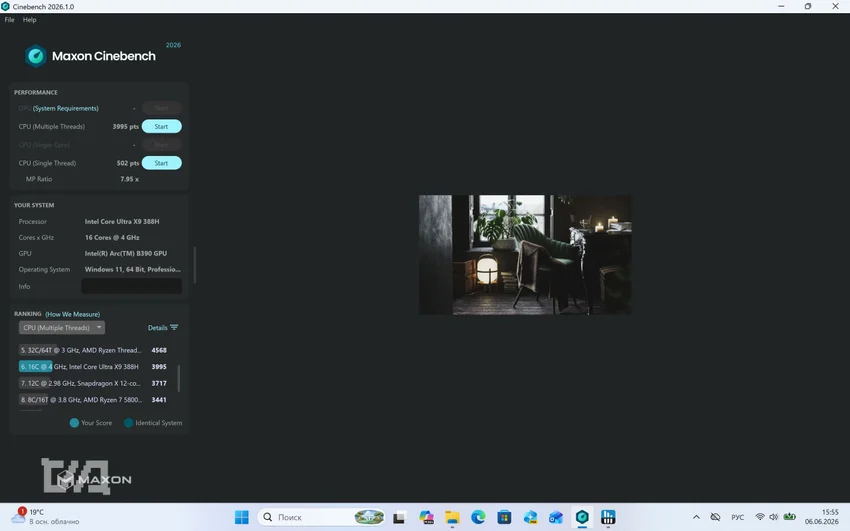
Task: Click the Windows 11 operating system value
Action: coord(133,269)
